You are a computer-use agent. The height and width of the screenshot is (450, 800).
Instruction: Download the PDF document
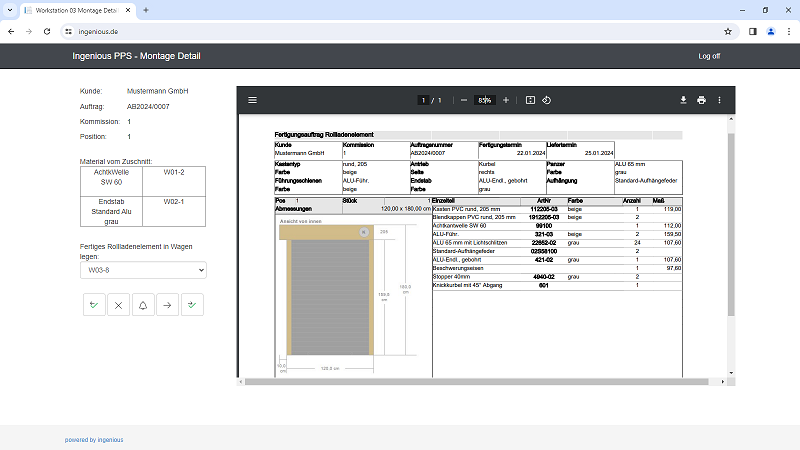click(x=683, y=100)
